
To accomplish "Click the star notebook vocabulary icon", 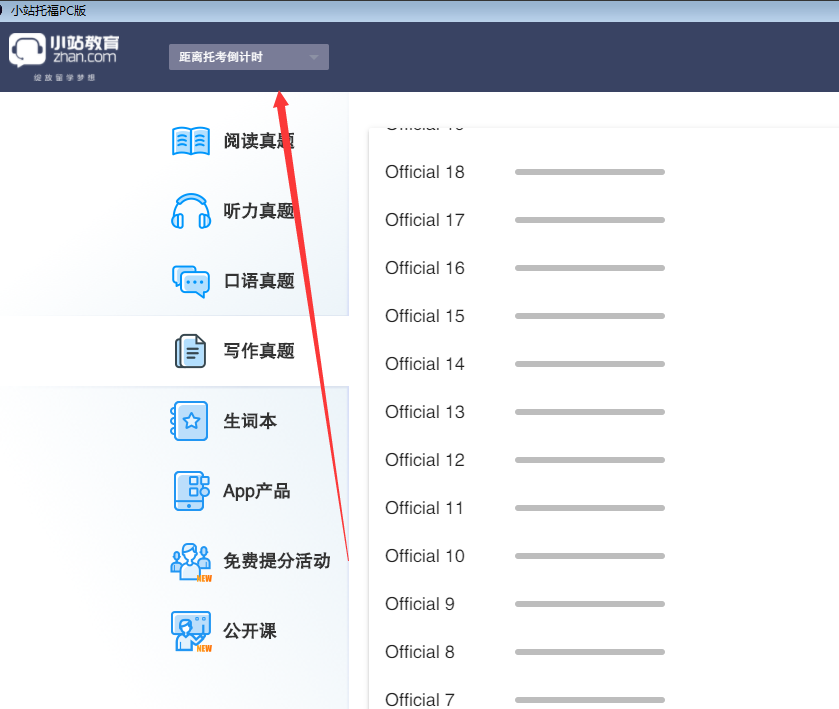I will [189, 421].
